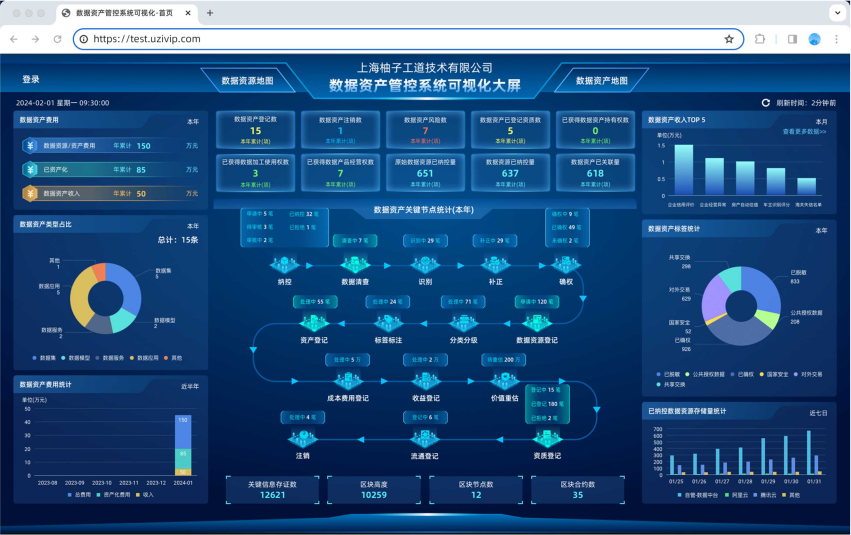Toggle 数据集 legend in asset type chart
Image resolution: width=851 pixels, height=535 pixels.
[47, 357]
